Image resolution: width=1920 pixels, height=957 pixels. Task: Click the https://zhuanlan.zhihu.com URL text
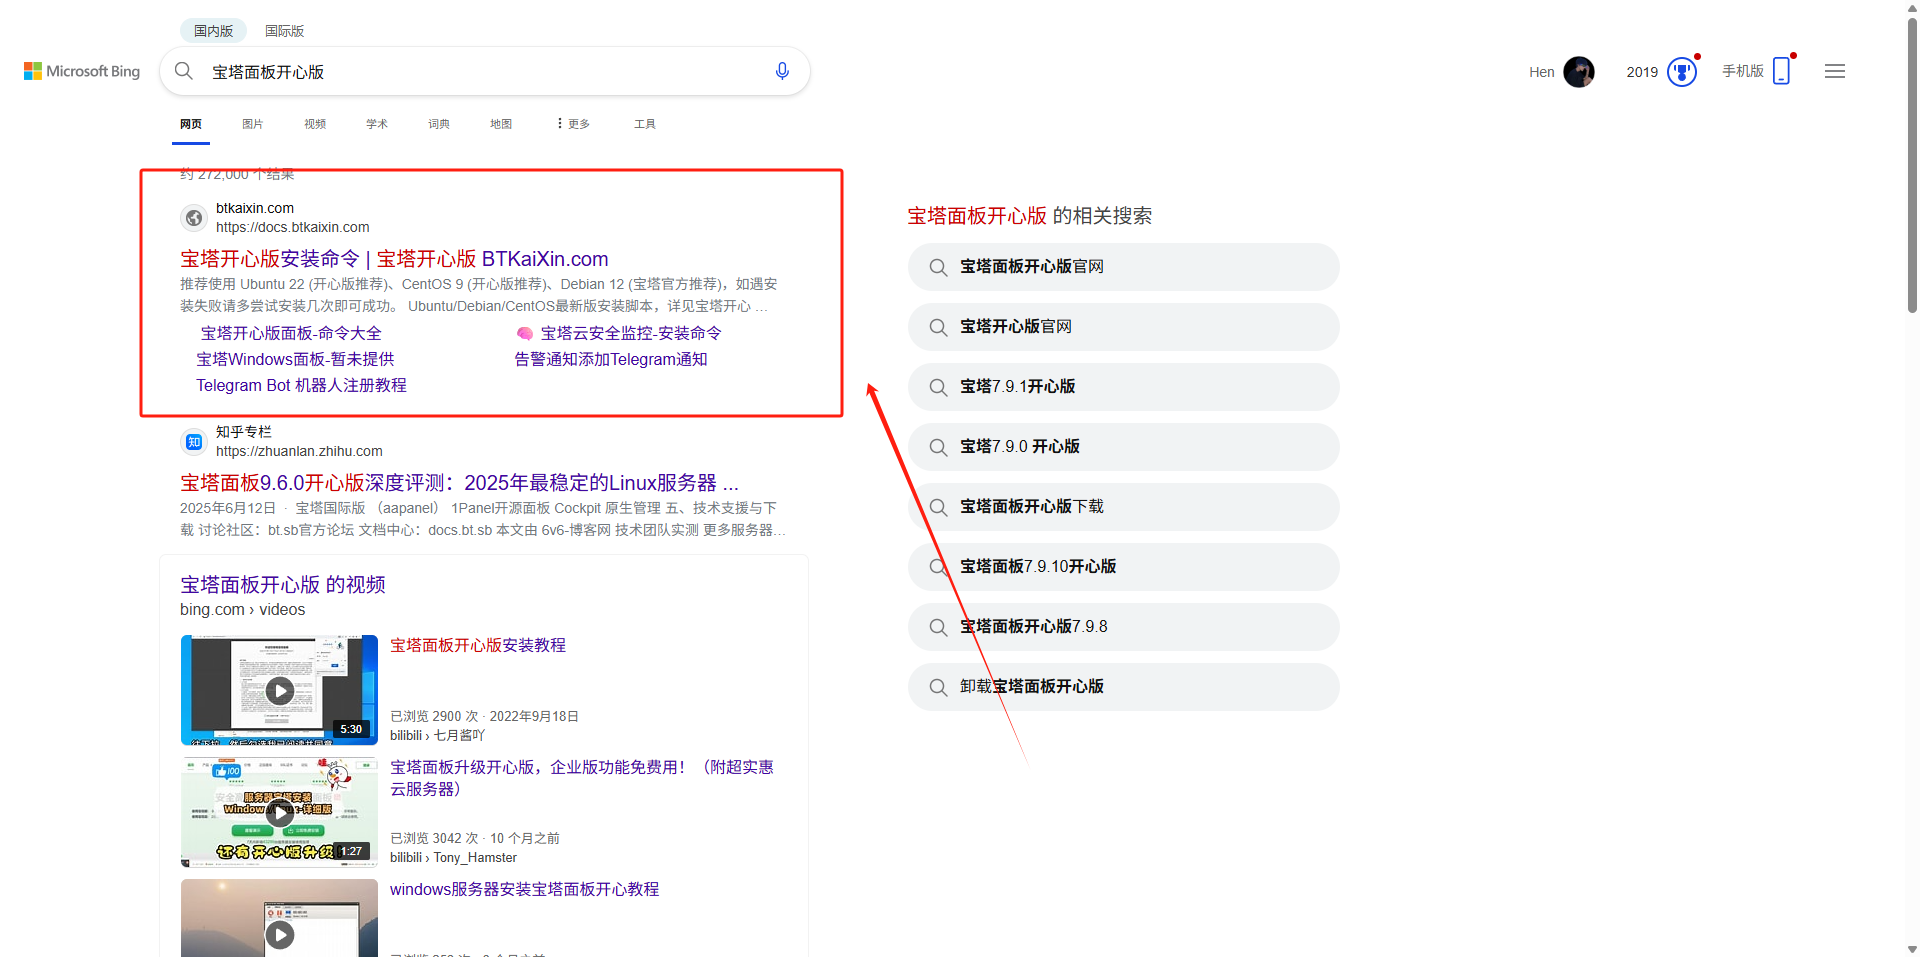[x=299, y=451]
